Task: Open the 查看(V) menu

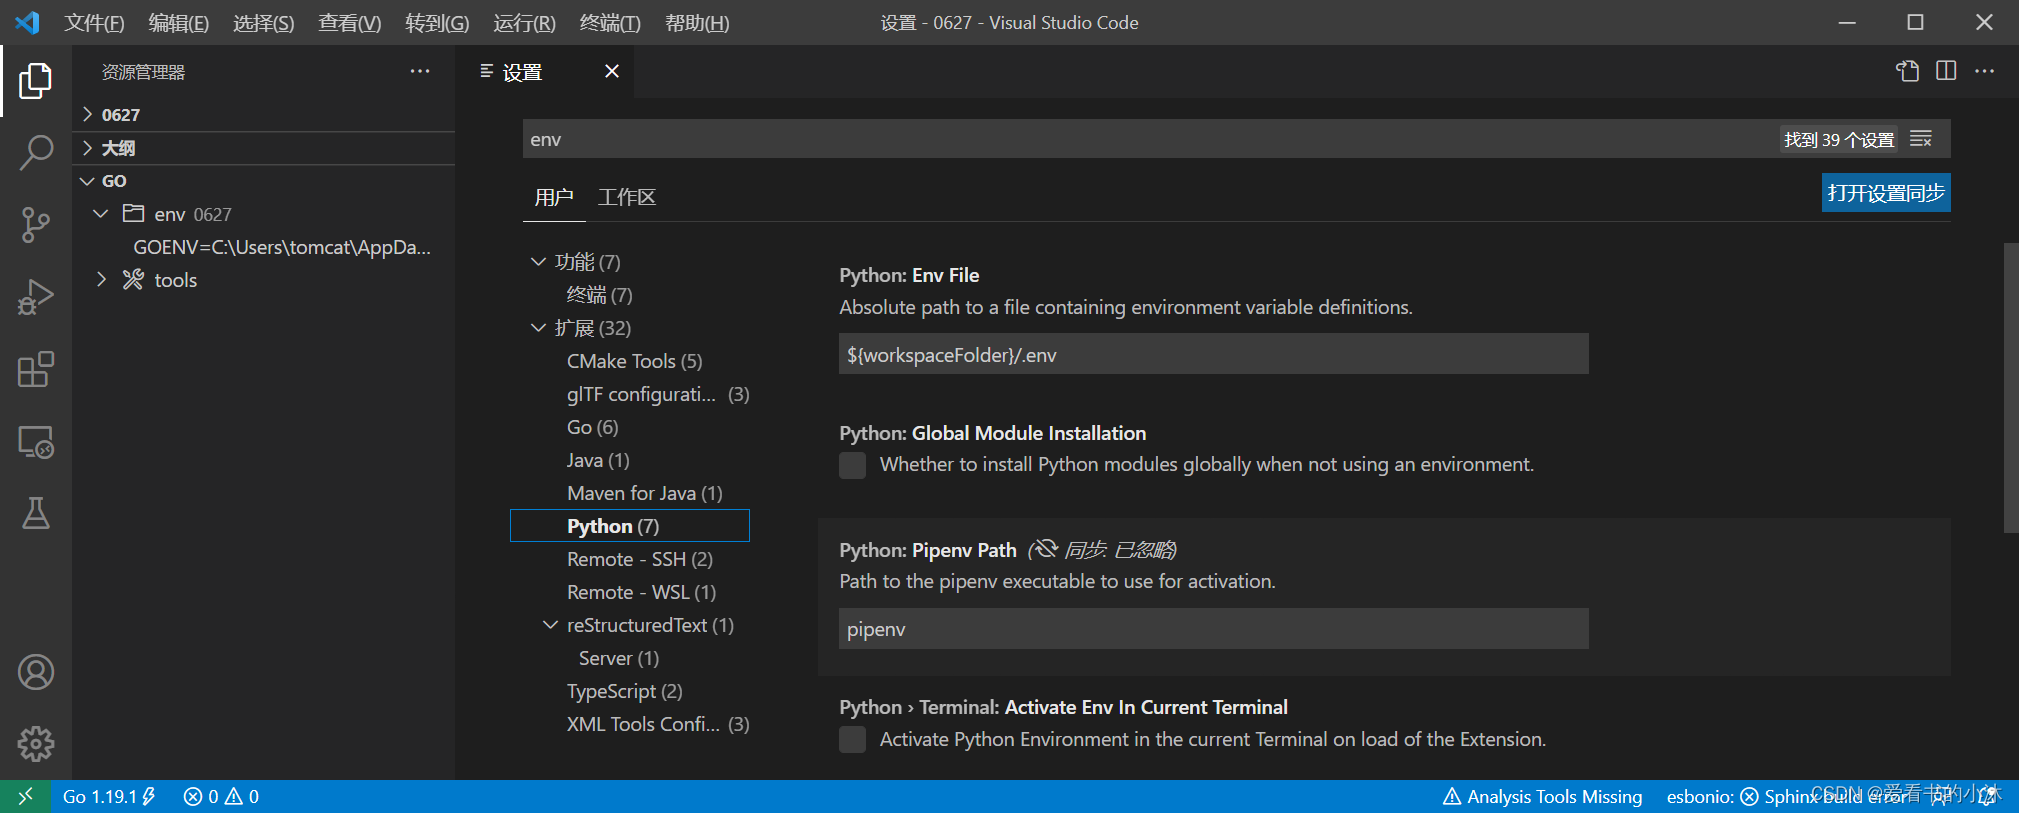Action: click(350, 22)
